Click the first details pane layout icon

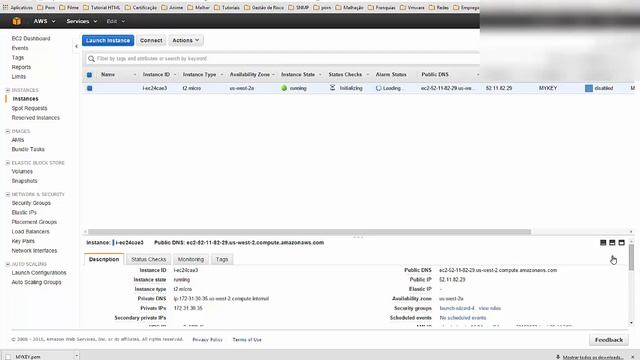click(x=603, y=243)
